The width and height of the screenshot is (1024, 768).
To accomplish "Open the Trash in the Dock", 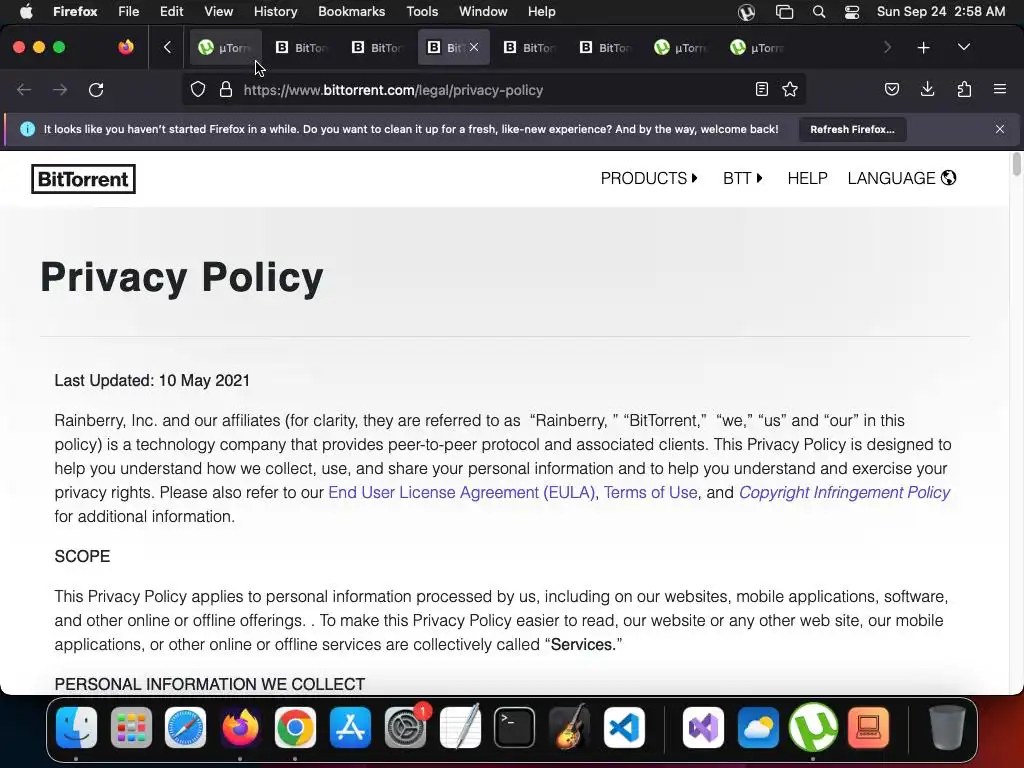I will [x=947, y=728].
